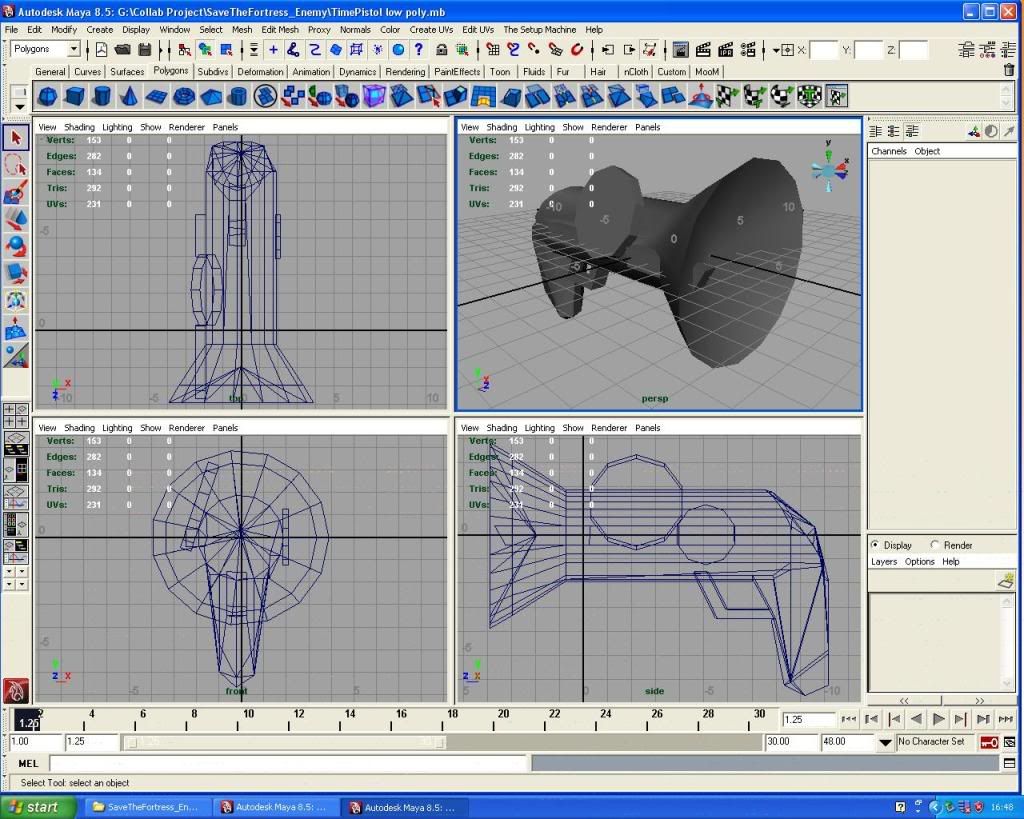Switch to the Surfaces shelf tab
This screenshot has height=819, width=1024.
tap(127, 72)
